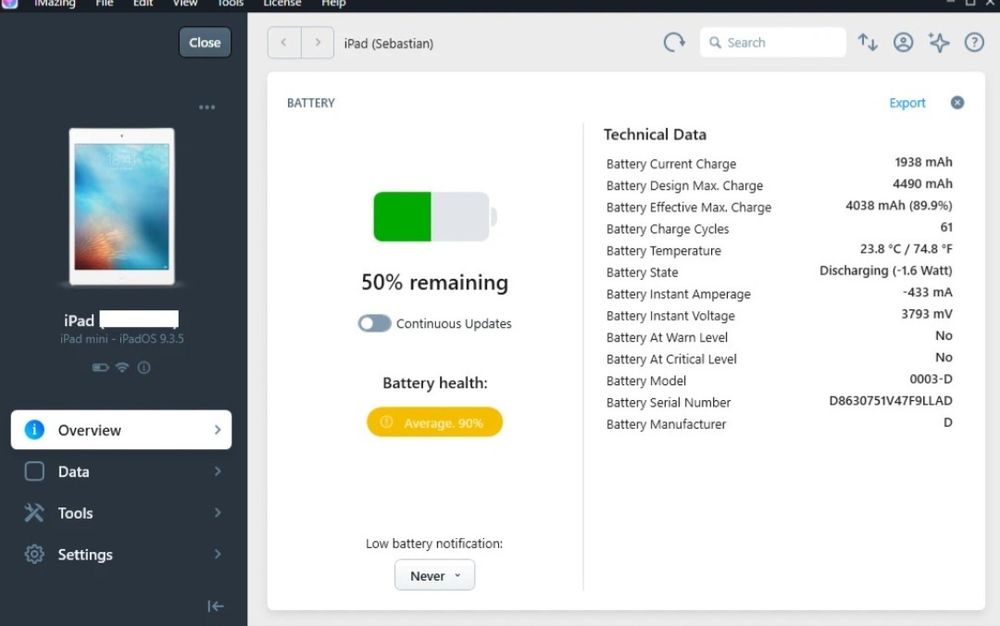Screen dimensions: 1000x626
Task: Click the iPad (Sebastian) title text
Action: [388, 43]
